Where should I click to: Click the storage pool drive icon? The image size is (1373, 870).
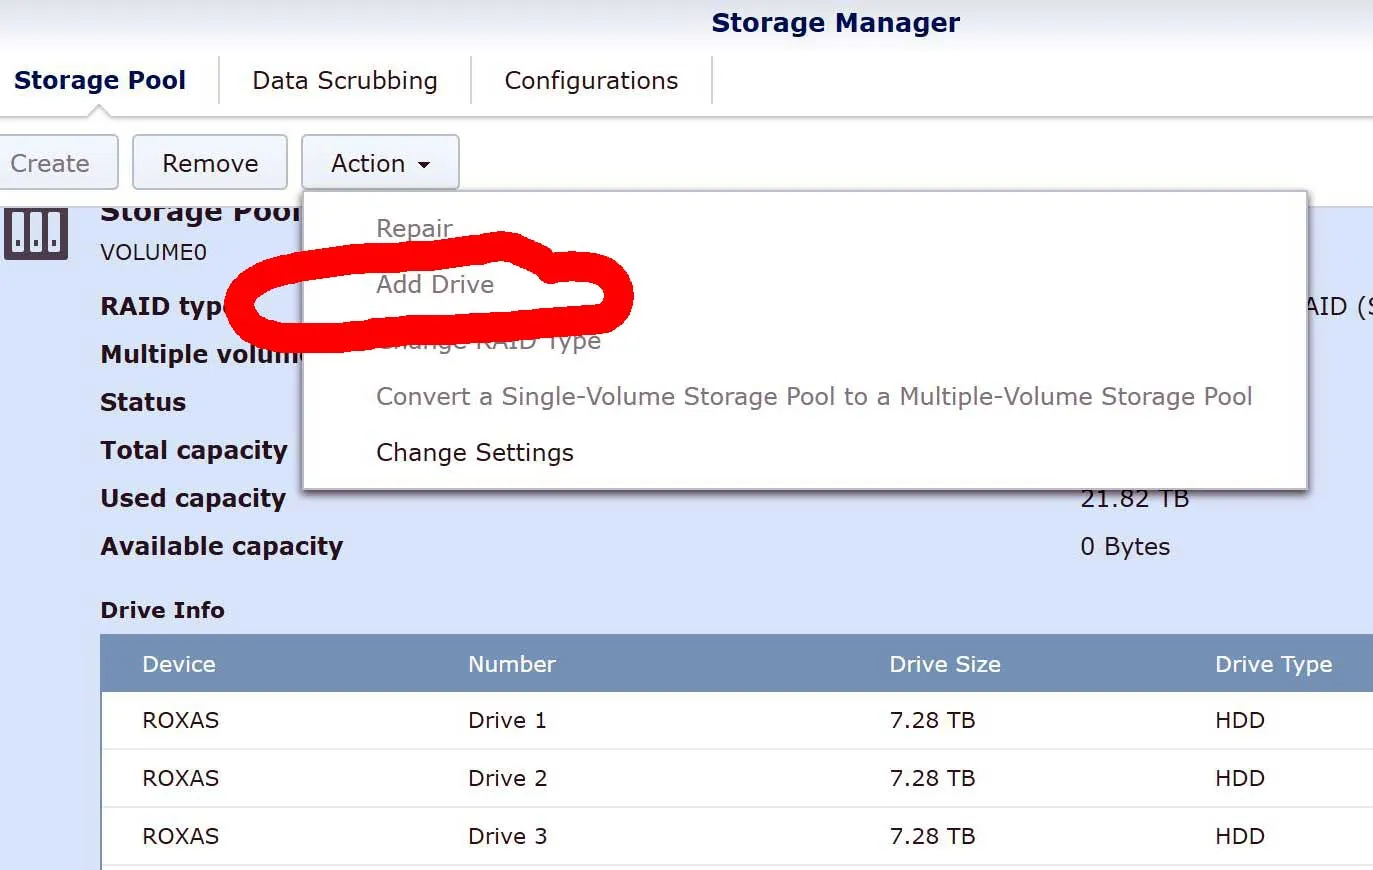pyautogui.click(x=36, y=233)
